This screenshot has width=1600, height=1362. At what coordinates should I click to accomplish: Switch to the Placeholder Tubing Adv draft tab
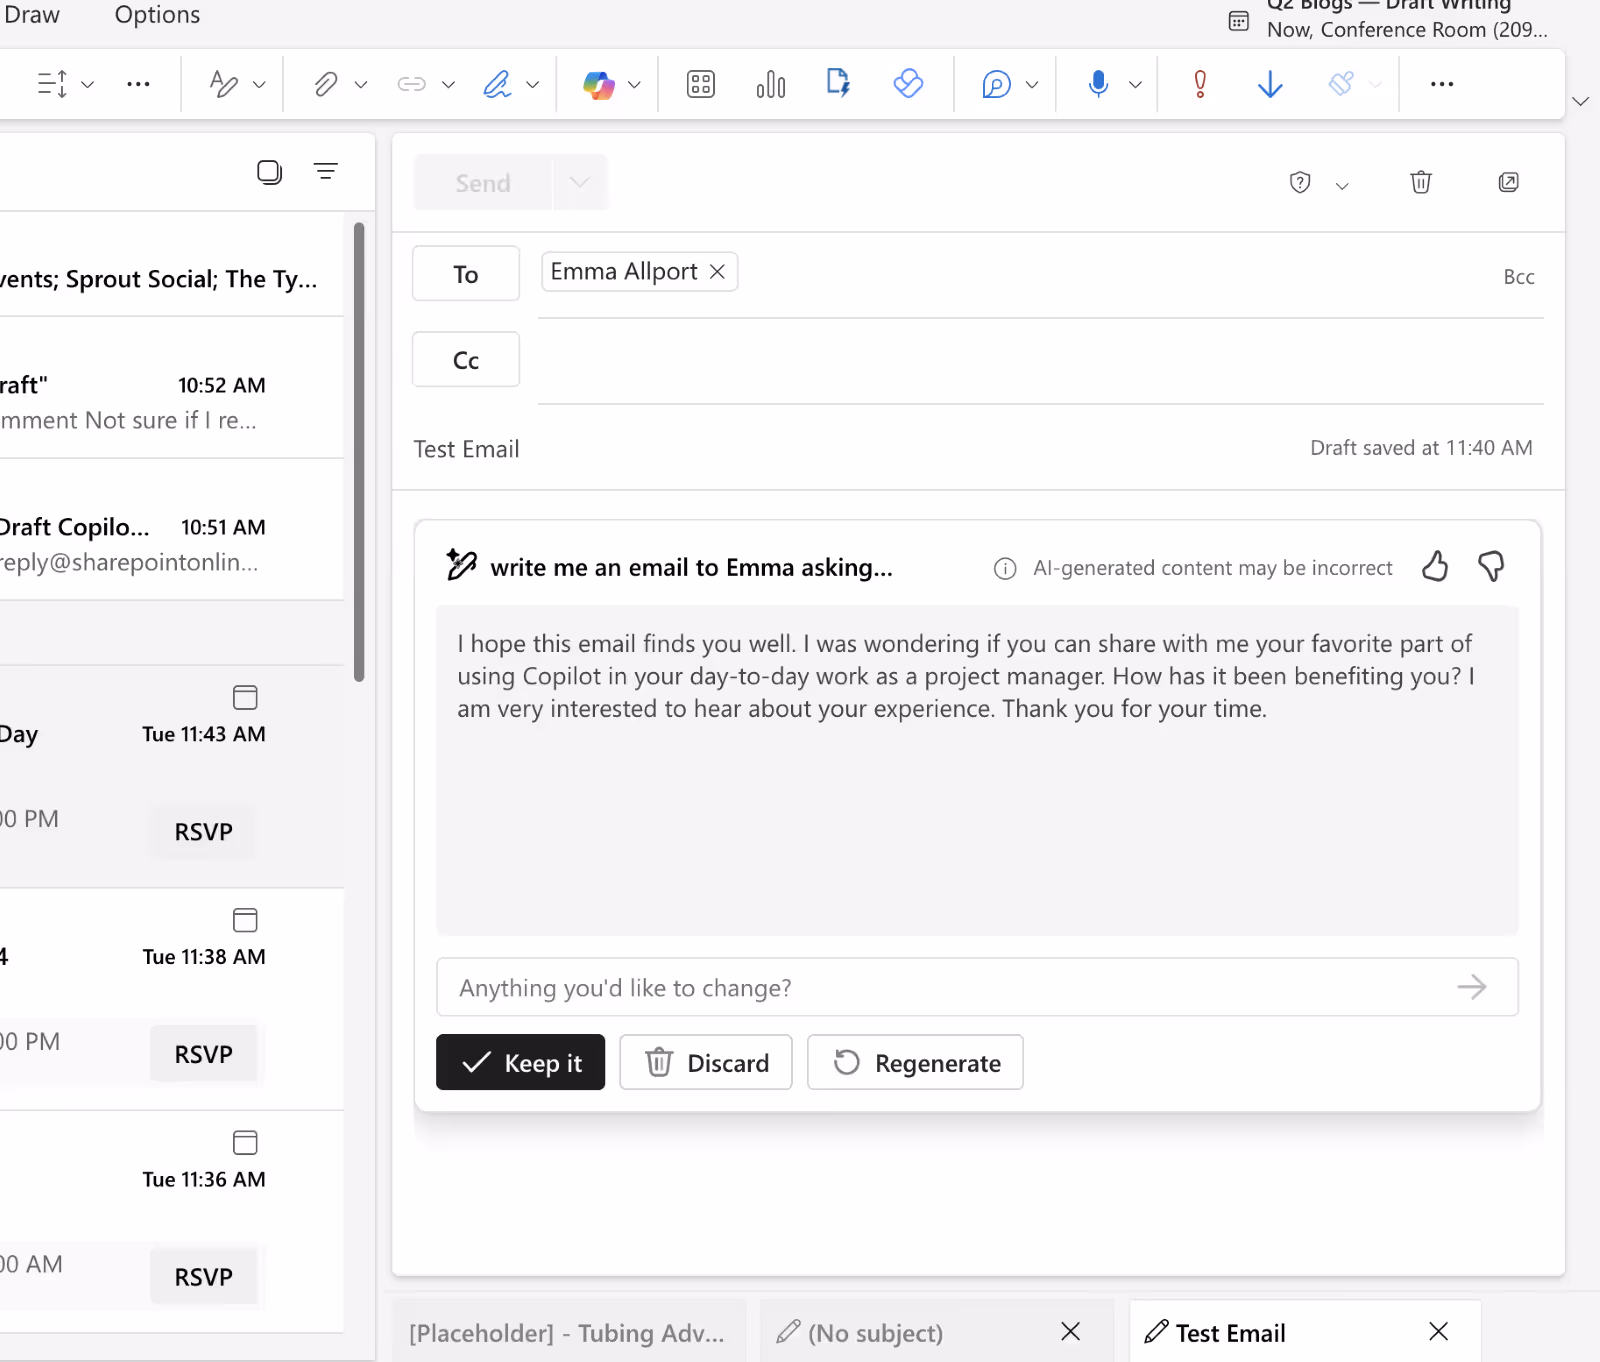pyautogui.click(x=568, y=1332)
